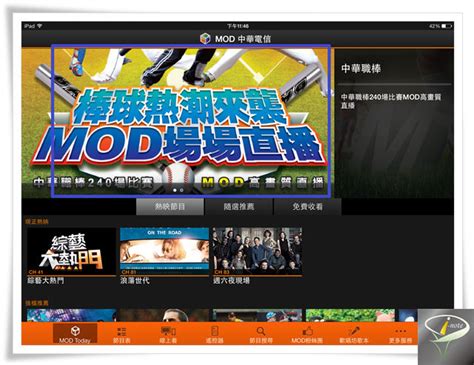This screenshot has width=474, height=365.
Task: Tap the 中華職棒 heading in side panel
Action: [361, 69]
